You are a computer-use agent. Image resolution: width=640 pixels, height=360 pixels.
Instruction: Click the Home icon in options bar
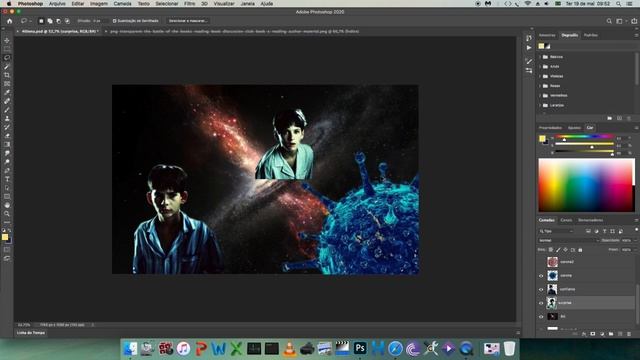tap(9, 21)
